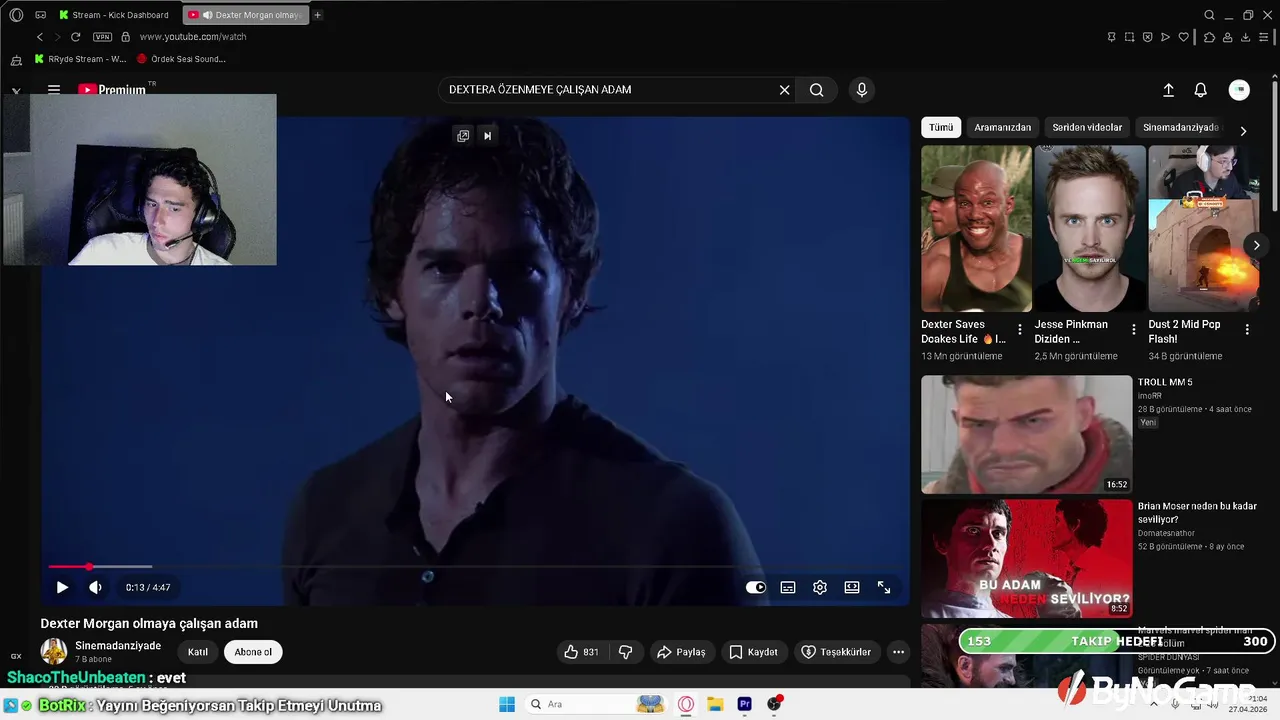This screenshot has height=720, width=1280.
Task: Select the Tümü filter chip
Action: coord(941,127)
